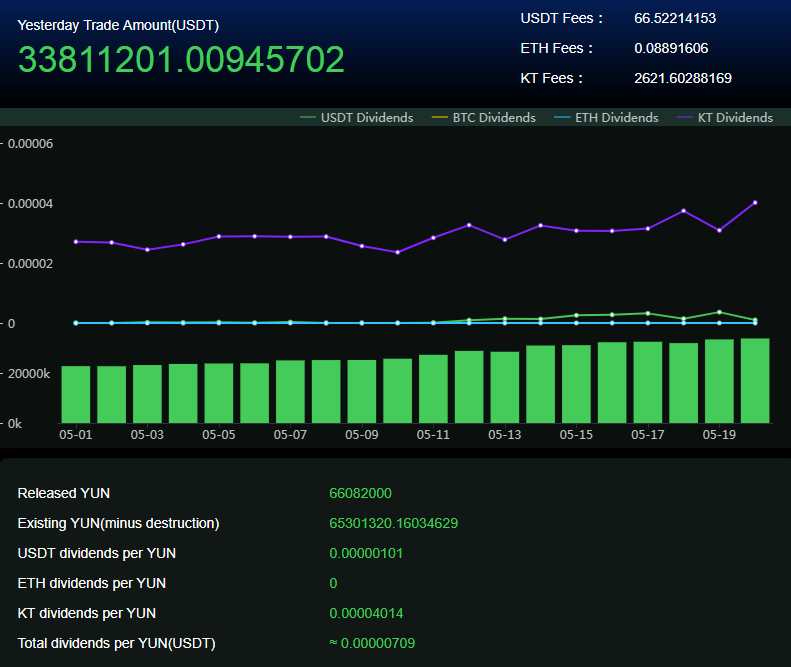The width and height of the screenshot is (791, 667).
Task: Click the Yesterday Trade Amount(USDT) heading
Action: pos(118,25)
